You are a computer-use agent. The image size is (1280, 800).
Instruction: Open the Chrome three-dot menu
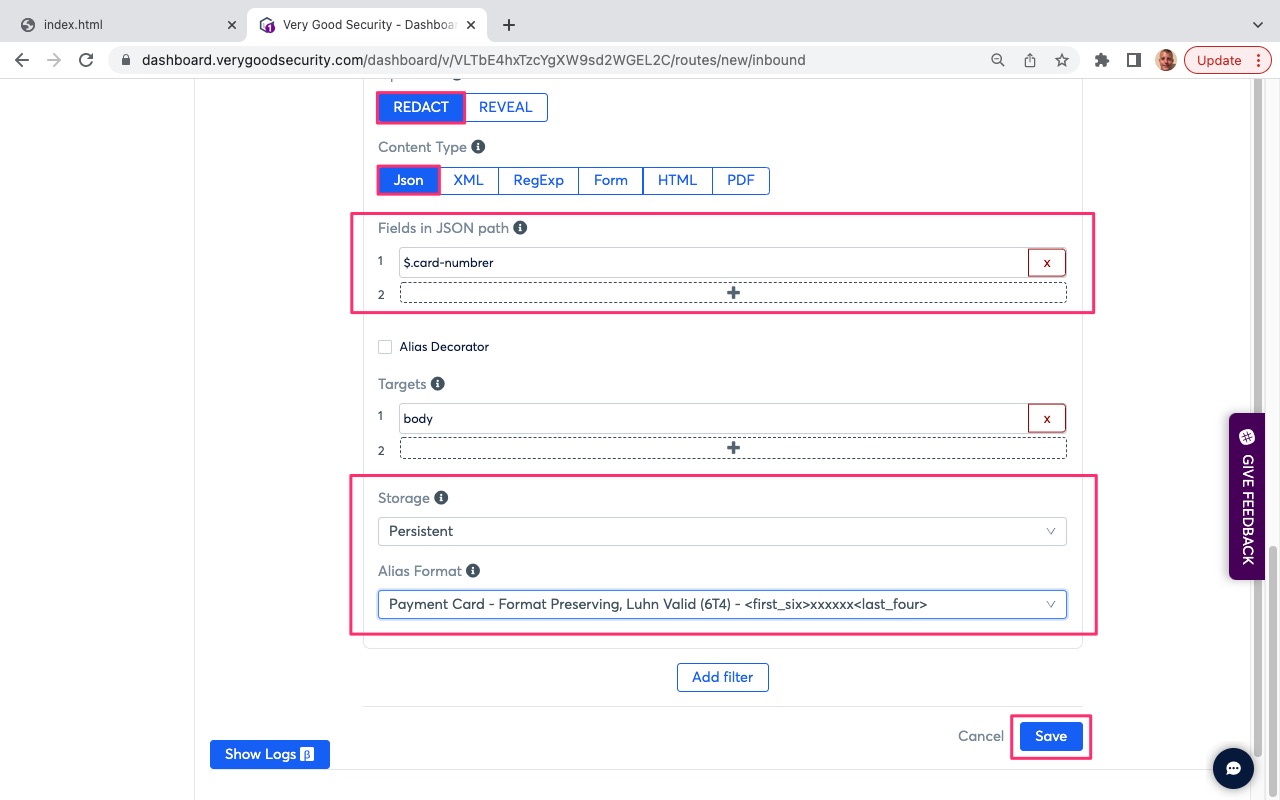pyautogui.click(x=1258, y=60)
